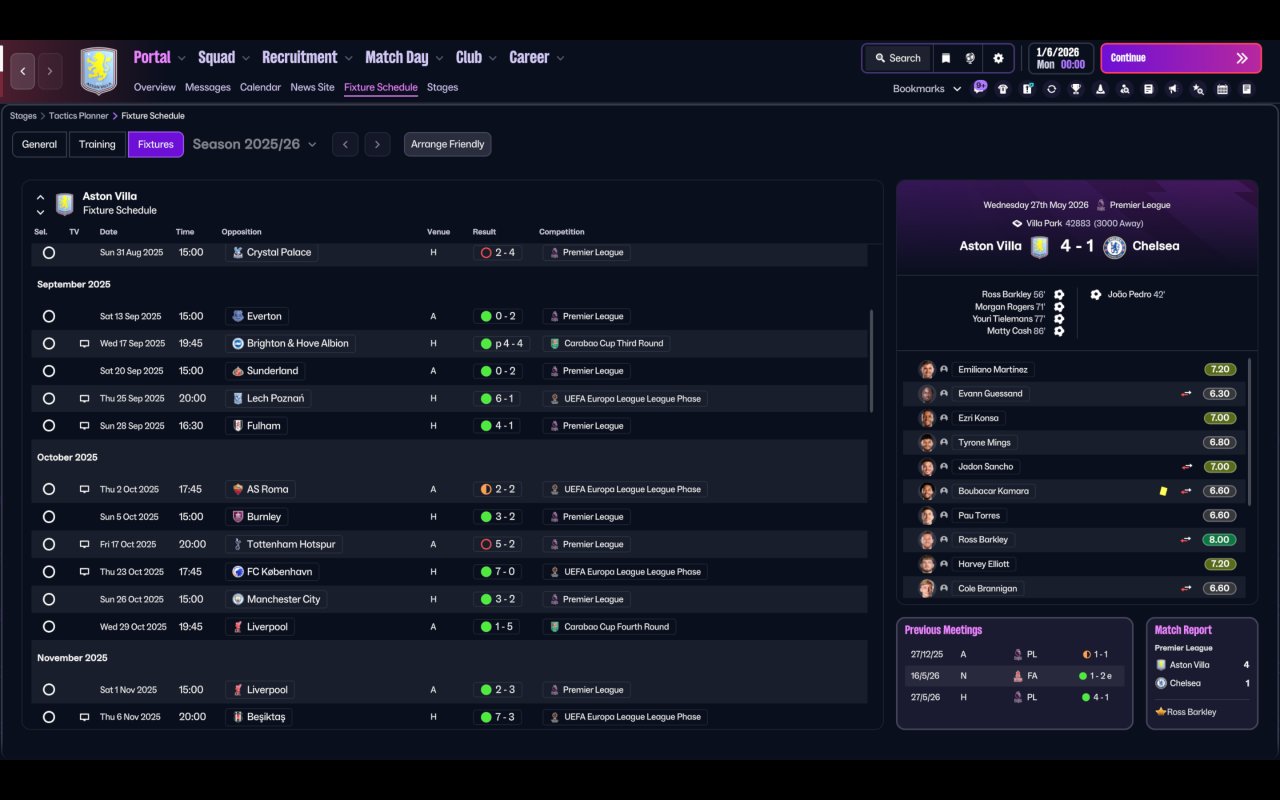This screenshot has width=1280, height=800.
Task: Select the AS Roma fixture radio button
Action: pos(48,490)
